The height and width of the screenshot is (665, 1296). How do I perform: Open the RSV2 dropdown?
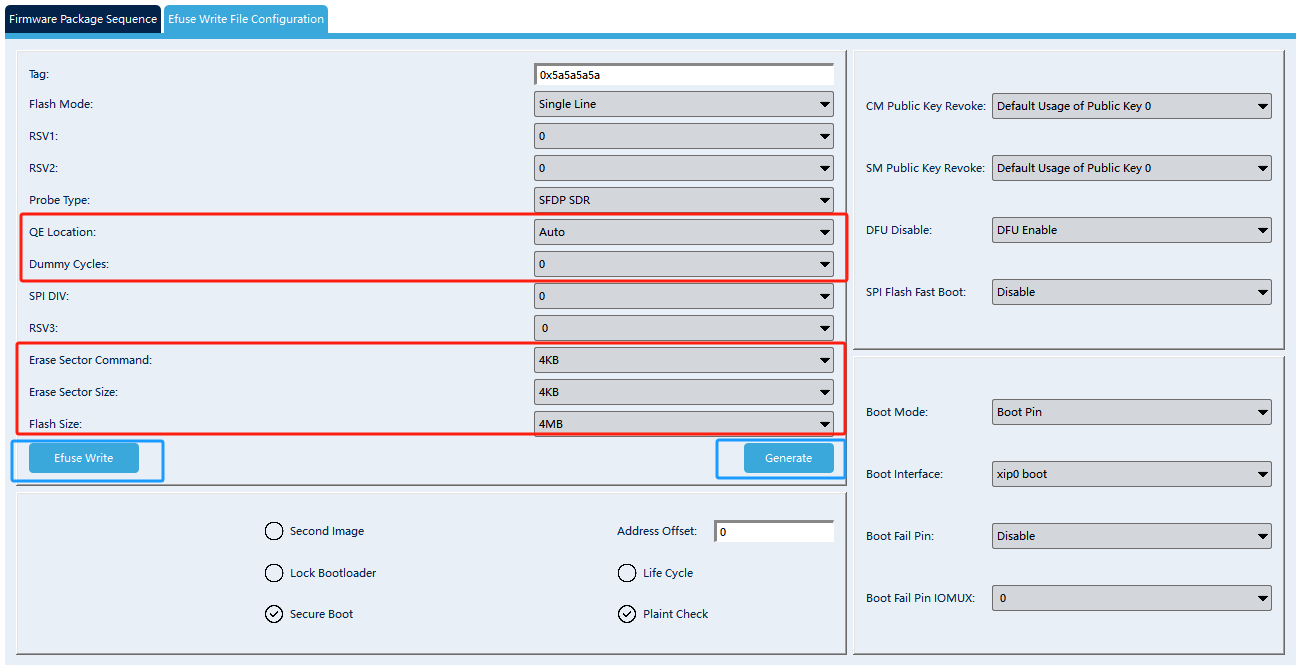[684, 168]
